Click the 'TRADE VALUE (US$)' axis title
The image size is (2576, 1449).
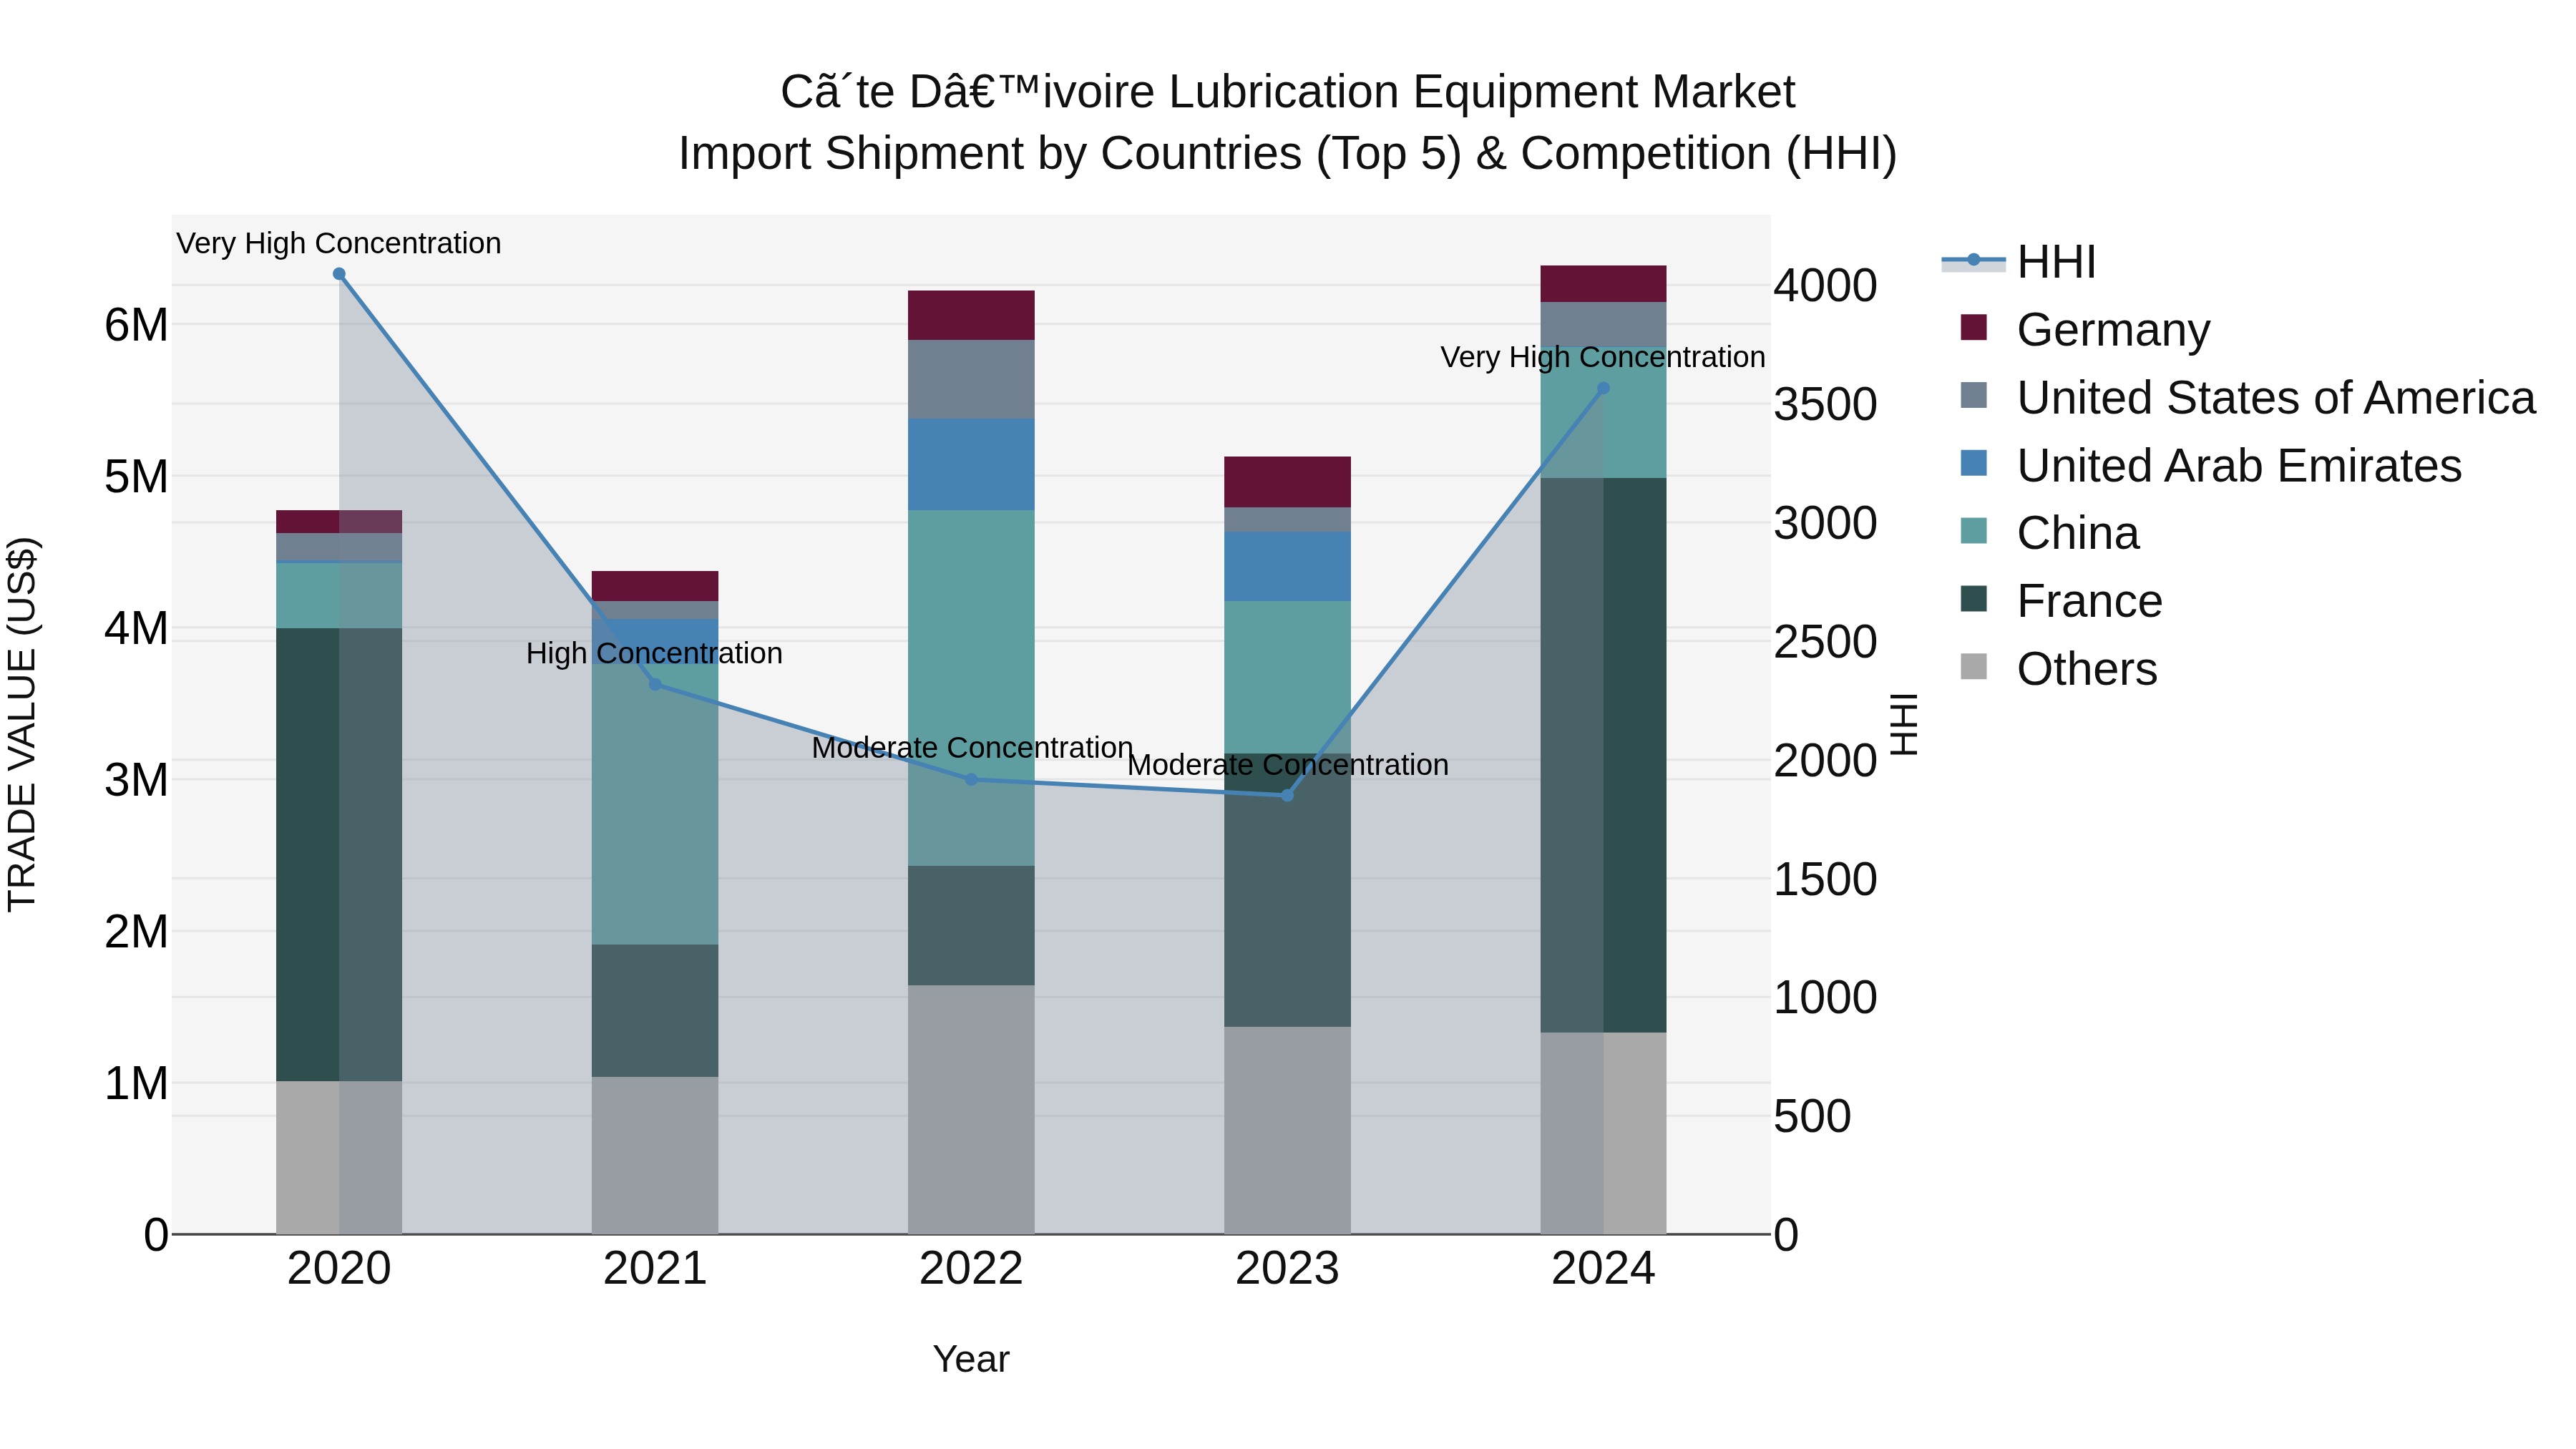click(22, 724)
